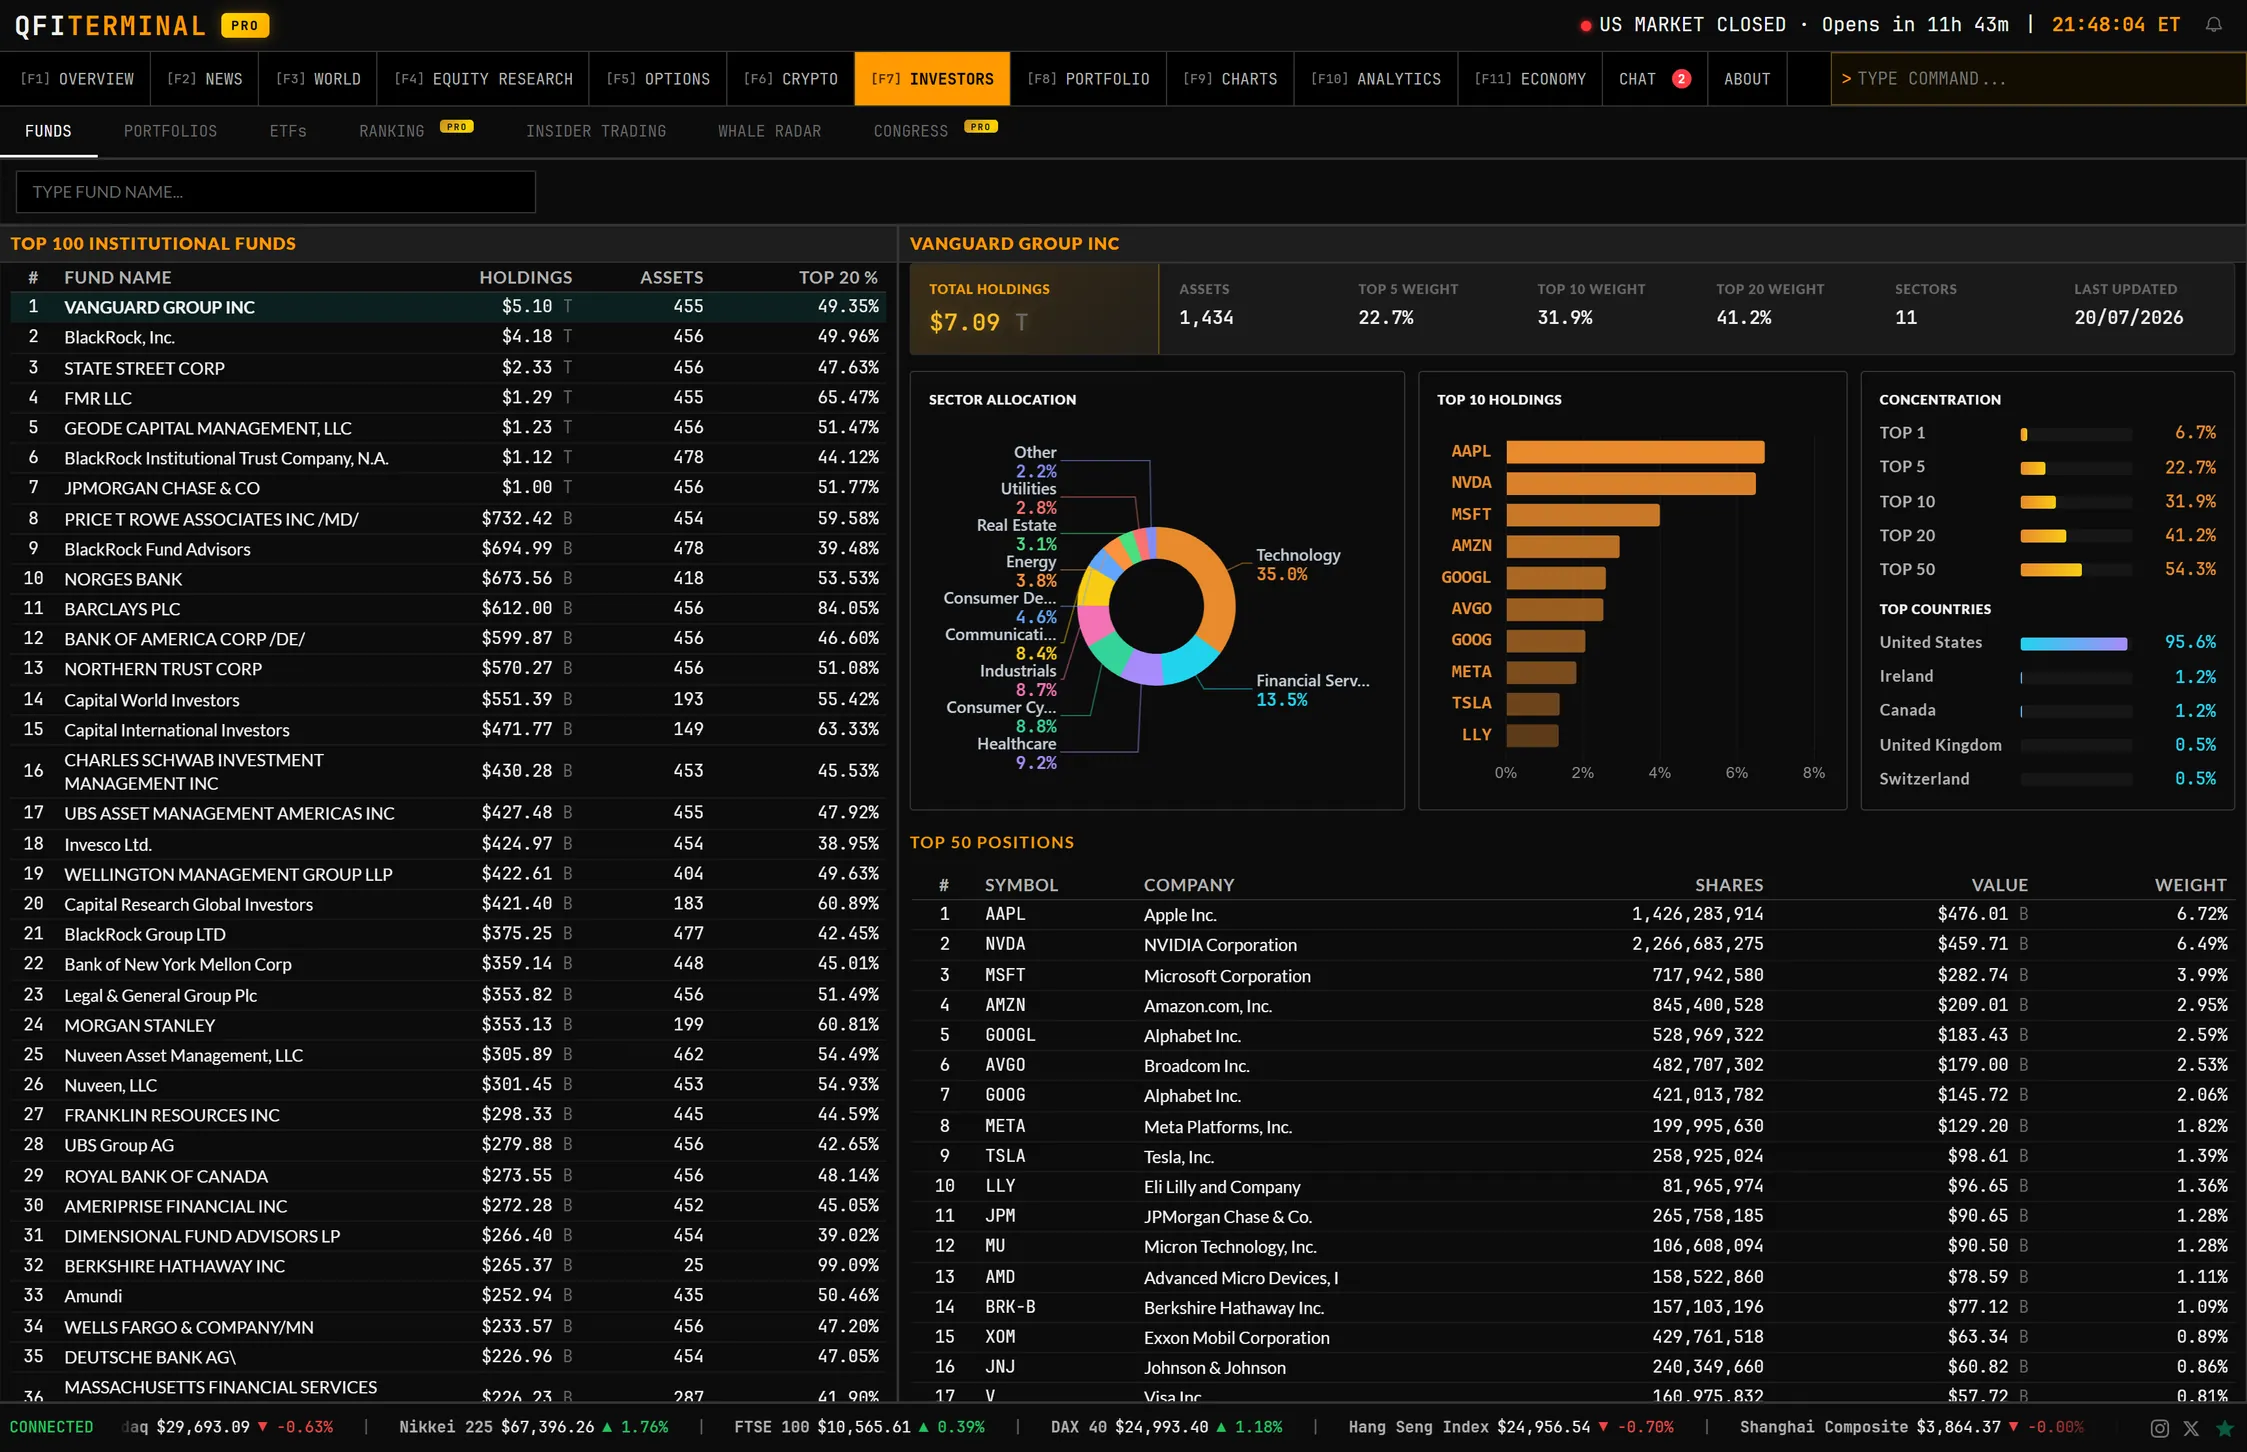The height and width of the screenshot is (1452, 2247).
Task: Open the Instagram icon in status bar
Action: coord(2159,1428)
